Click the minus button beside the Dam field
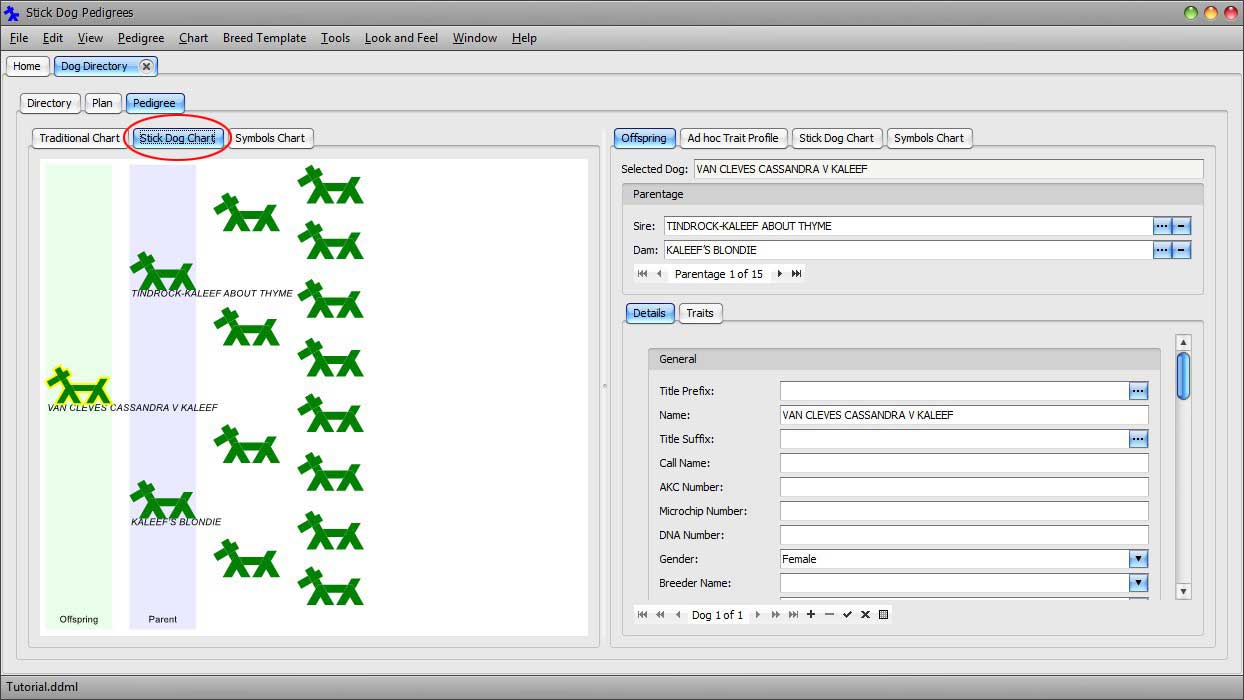The width and height of the screenshot is (1244, 700). (1181, 250)
